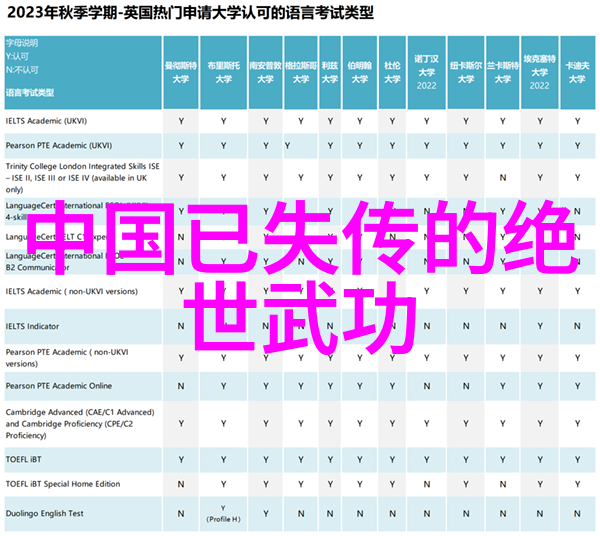Click the 'TOEFL iBT' row label
This screenshot has height=536, width=600.
(23, 459)
